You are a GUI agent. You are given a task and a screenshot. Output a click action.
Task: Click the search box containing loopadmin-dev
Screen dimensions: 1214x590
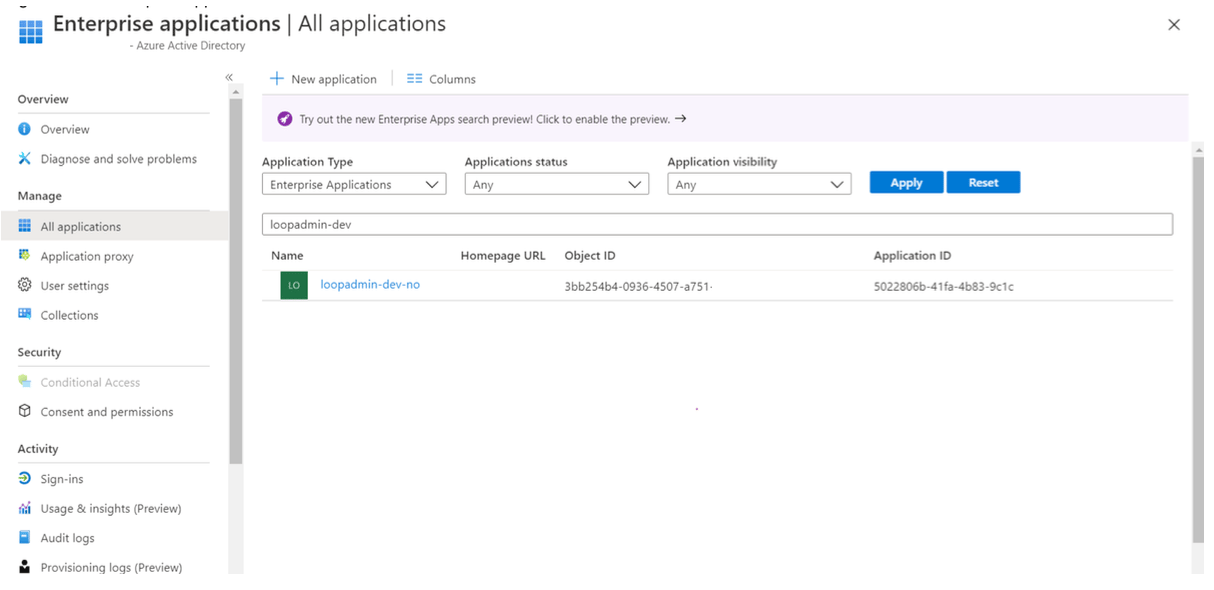(717, 224)
